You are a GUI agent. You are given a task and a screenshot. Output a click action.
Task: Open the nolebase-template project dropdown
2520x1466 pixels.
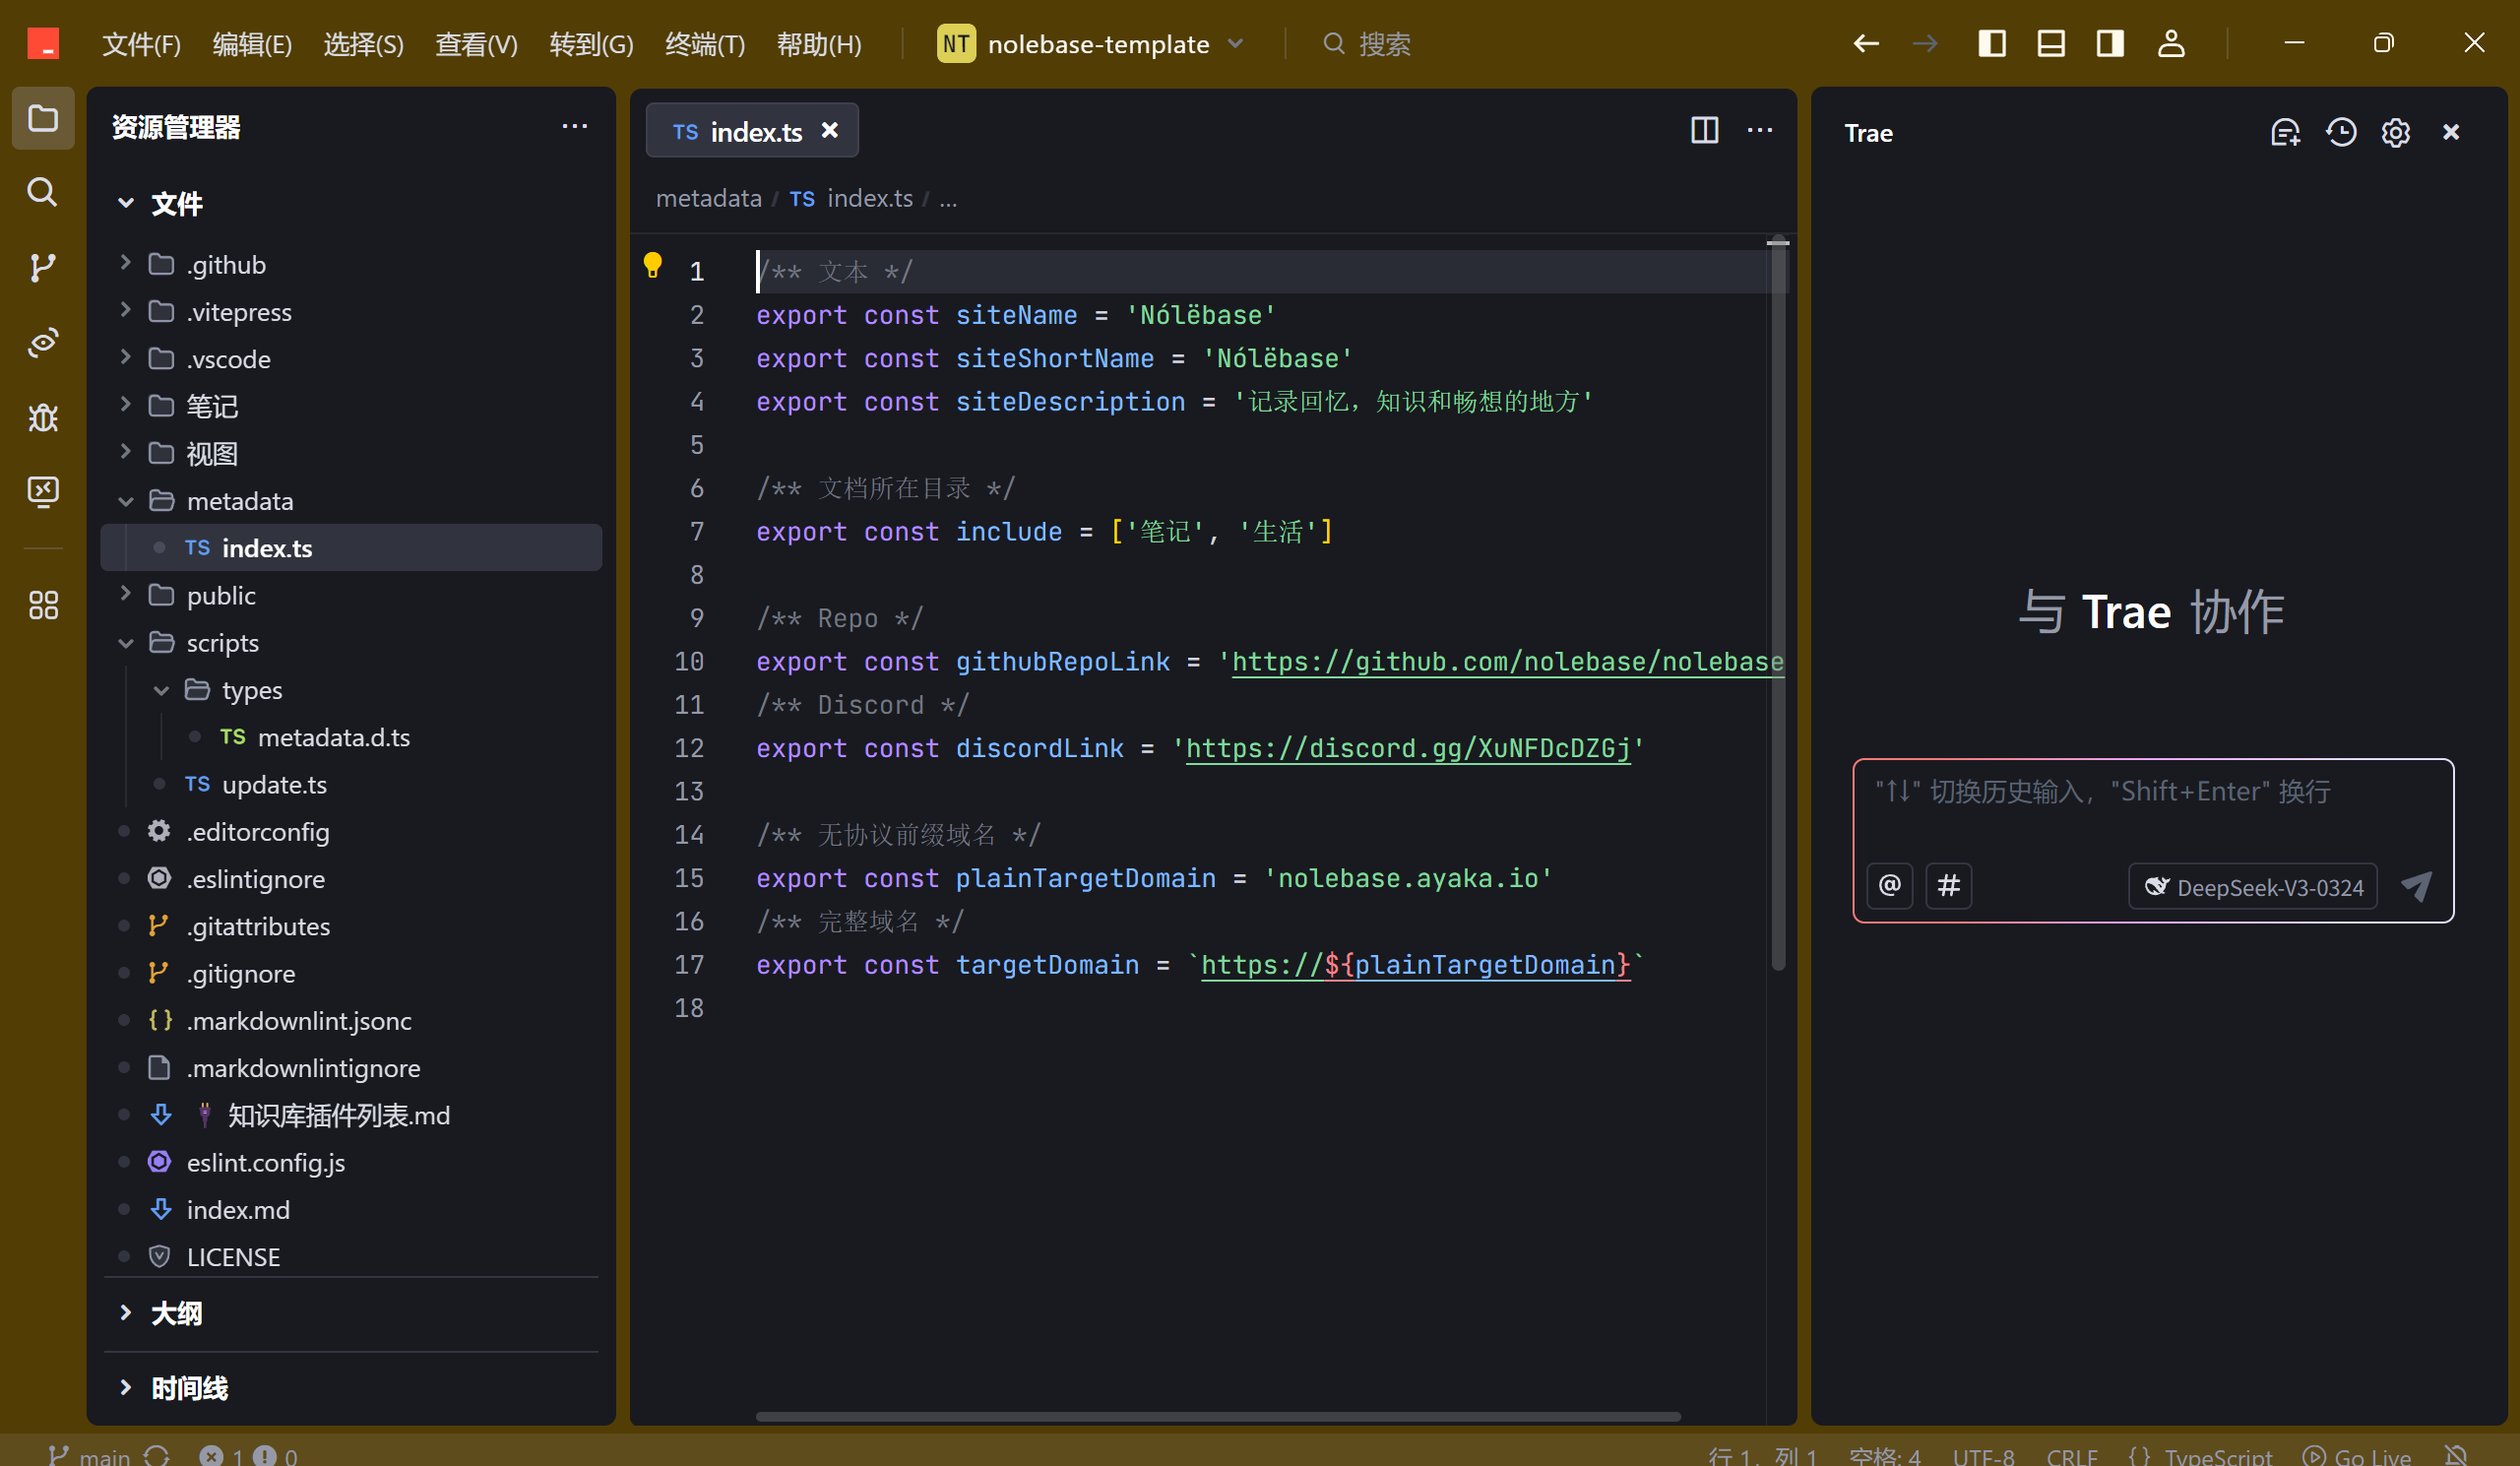[1091, 43]
